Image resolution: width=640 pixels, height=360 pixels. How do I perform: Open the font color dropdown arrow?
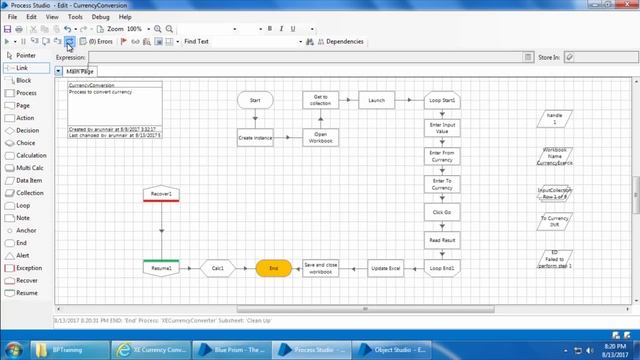(x=312, y=29)
